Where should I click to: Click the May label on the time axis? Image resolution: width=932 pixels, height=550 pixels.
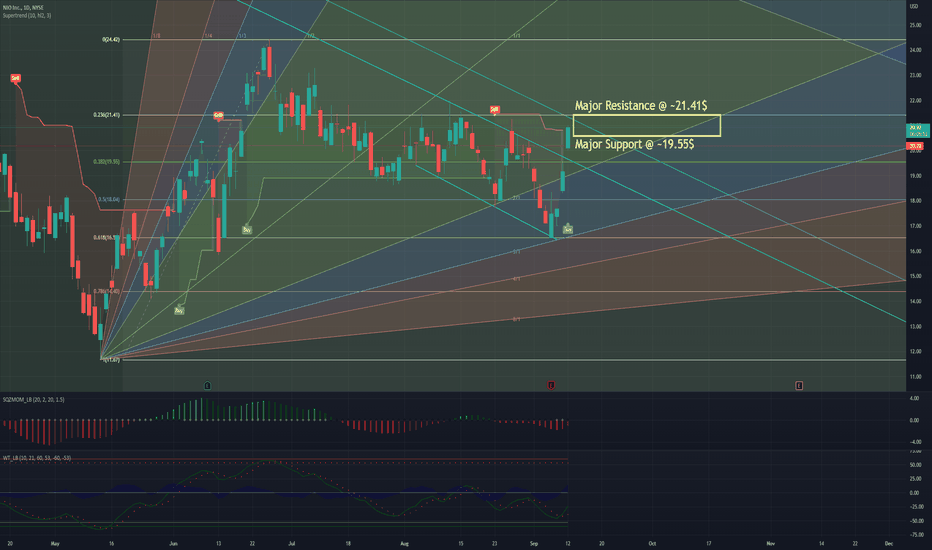(55, 543)
